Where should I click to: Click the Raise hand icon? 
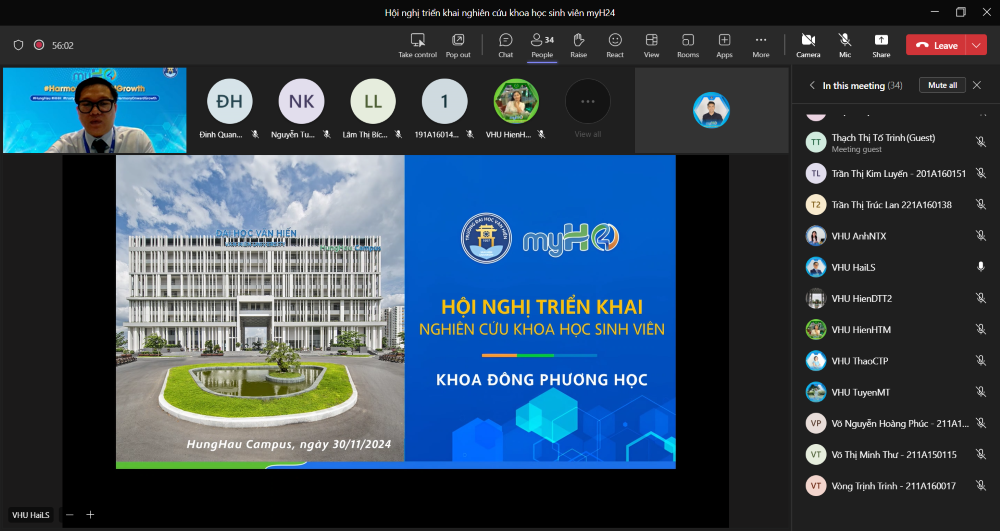coord(578,40)
